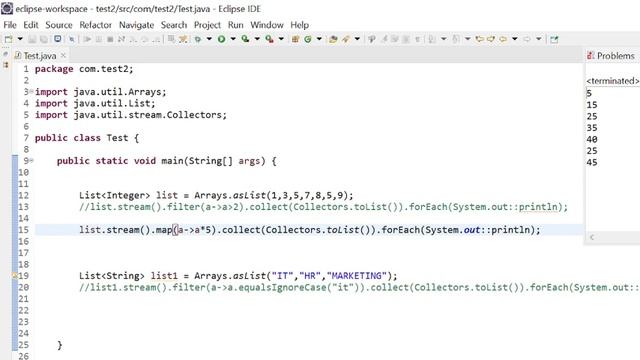Click the Search toolbar icon

tap(345, 39)
